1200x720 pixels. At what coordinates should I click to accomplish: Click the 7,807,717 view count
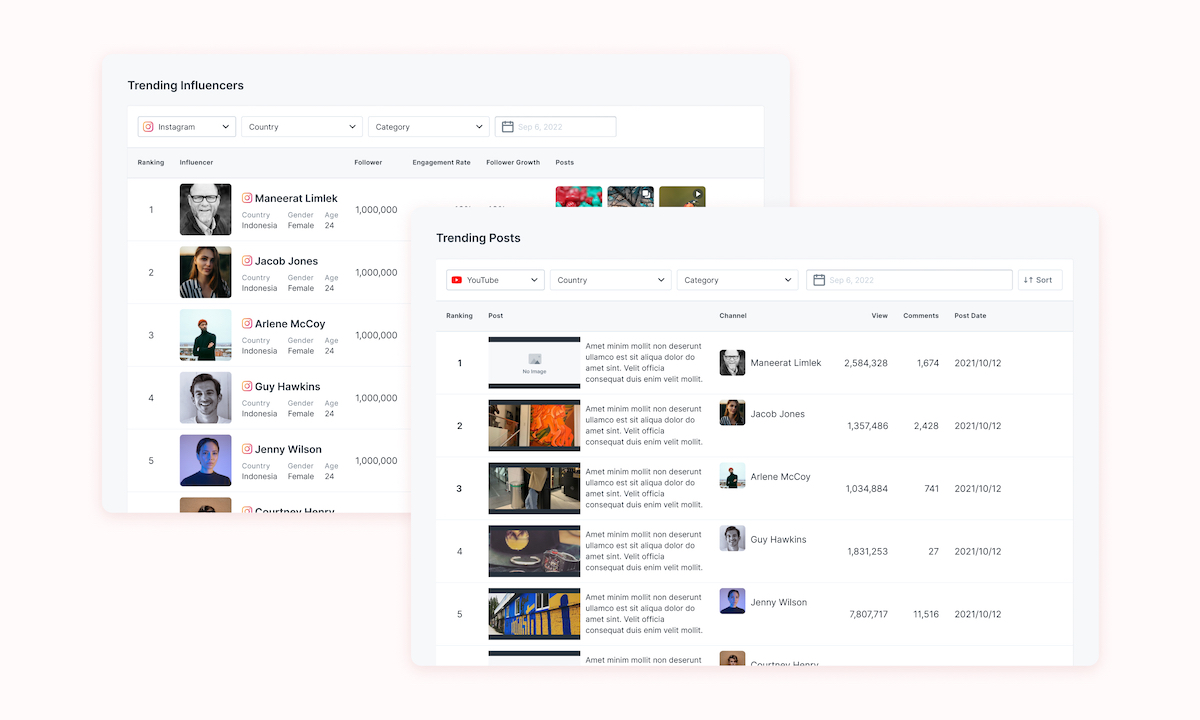tap(868, 614)
